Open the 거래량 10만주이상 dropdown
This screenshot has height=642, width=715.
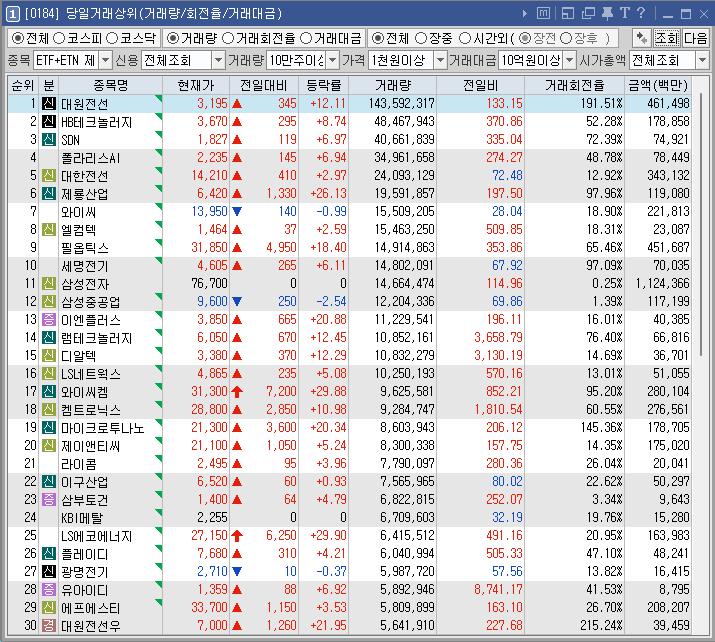(333, 60)
